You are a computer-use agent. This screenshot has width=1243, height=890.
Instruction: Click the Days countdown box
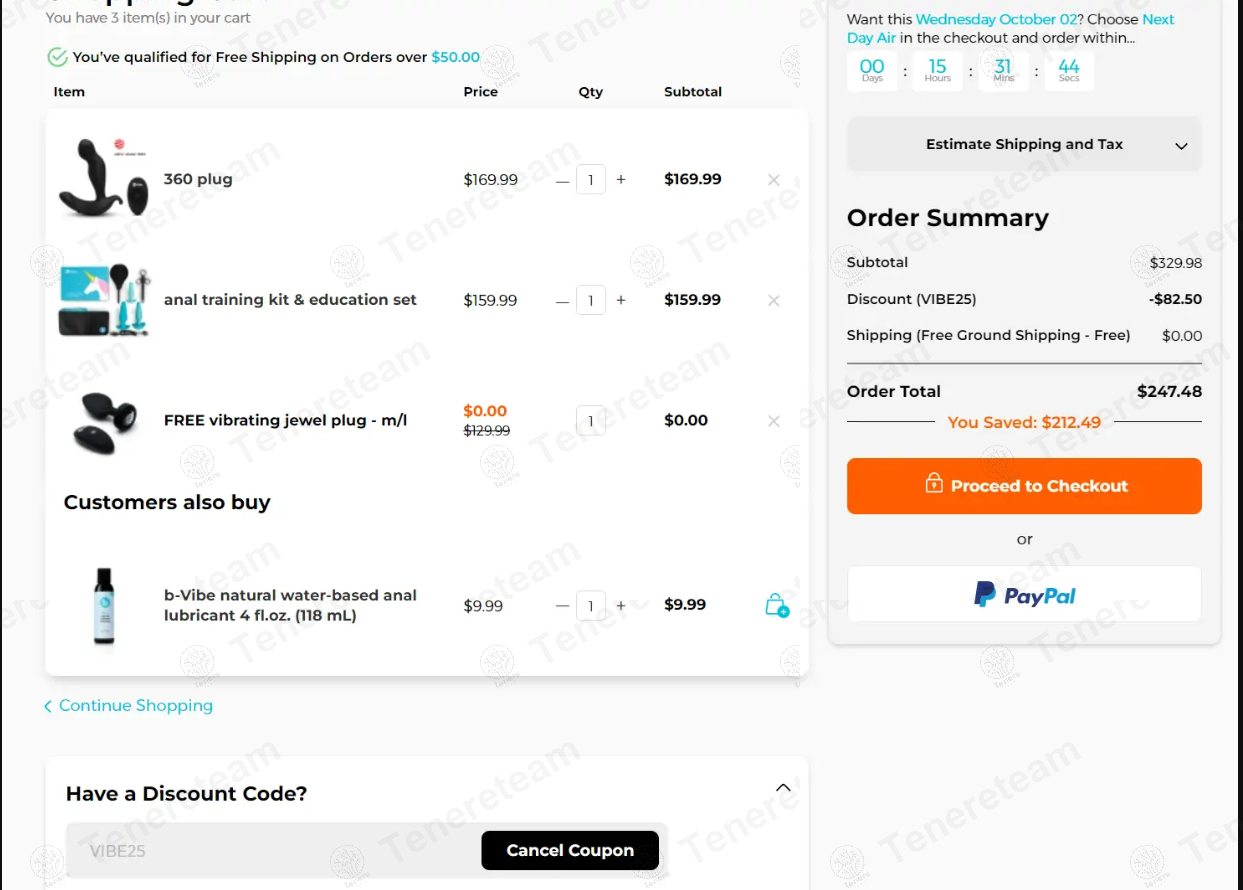[872, 71]
